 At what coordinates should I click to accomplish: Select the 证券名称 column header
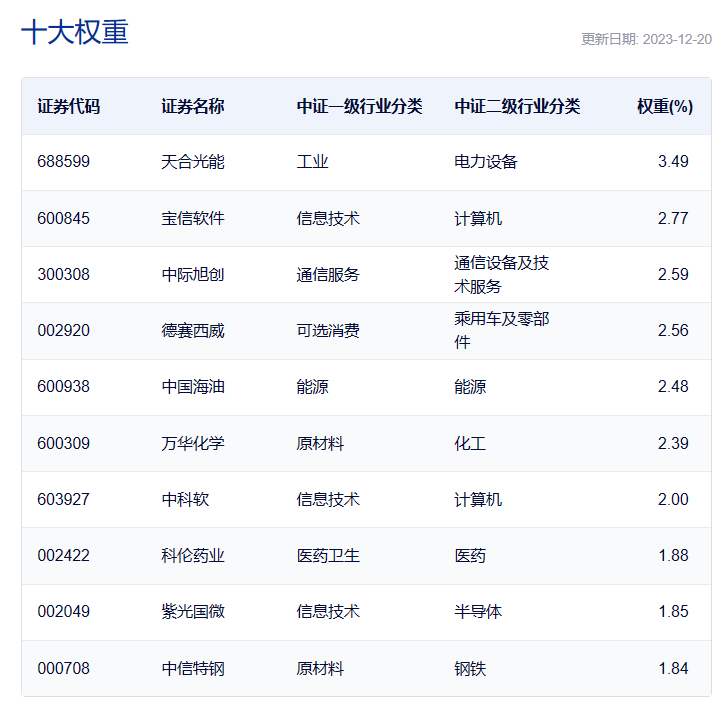[x=193, y=106]
